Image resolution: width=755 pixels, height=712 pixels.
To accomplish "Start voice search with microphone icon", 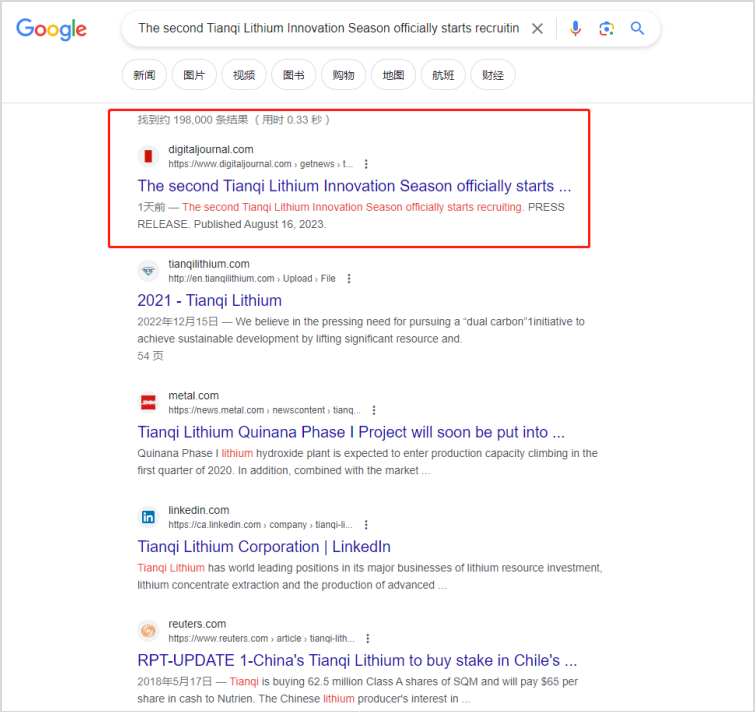I will [x=575, y=29].
